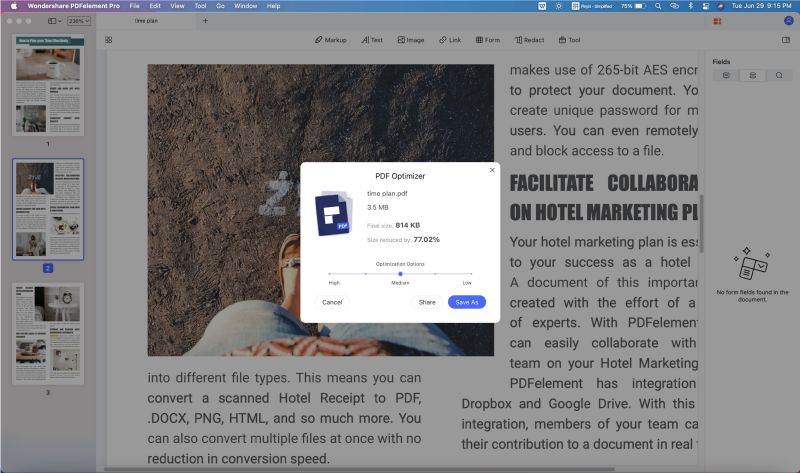800x473 pixels.
Task: Click the W app icon in menu bar
Action: click(x=542, y=6)
